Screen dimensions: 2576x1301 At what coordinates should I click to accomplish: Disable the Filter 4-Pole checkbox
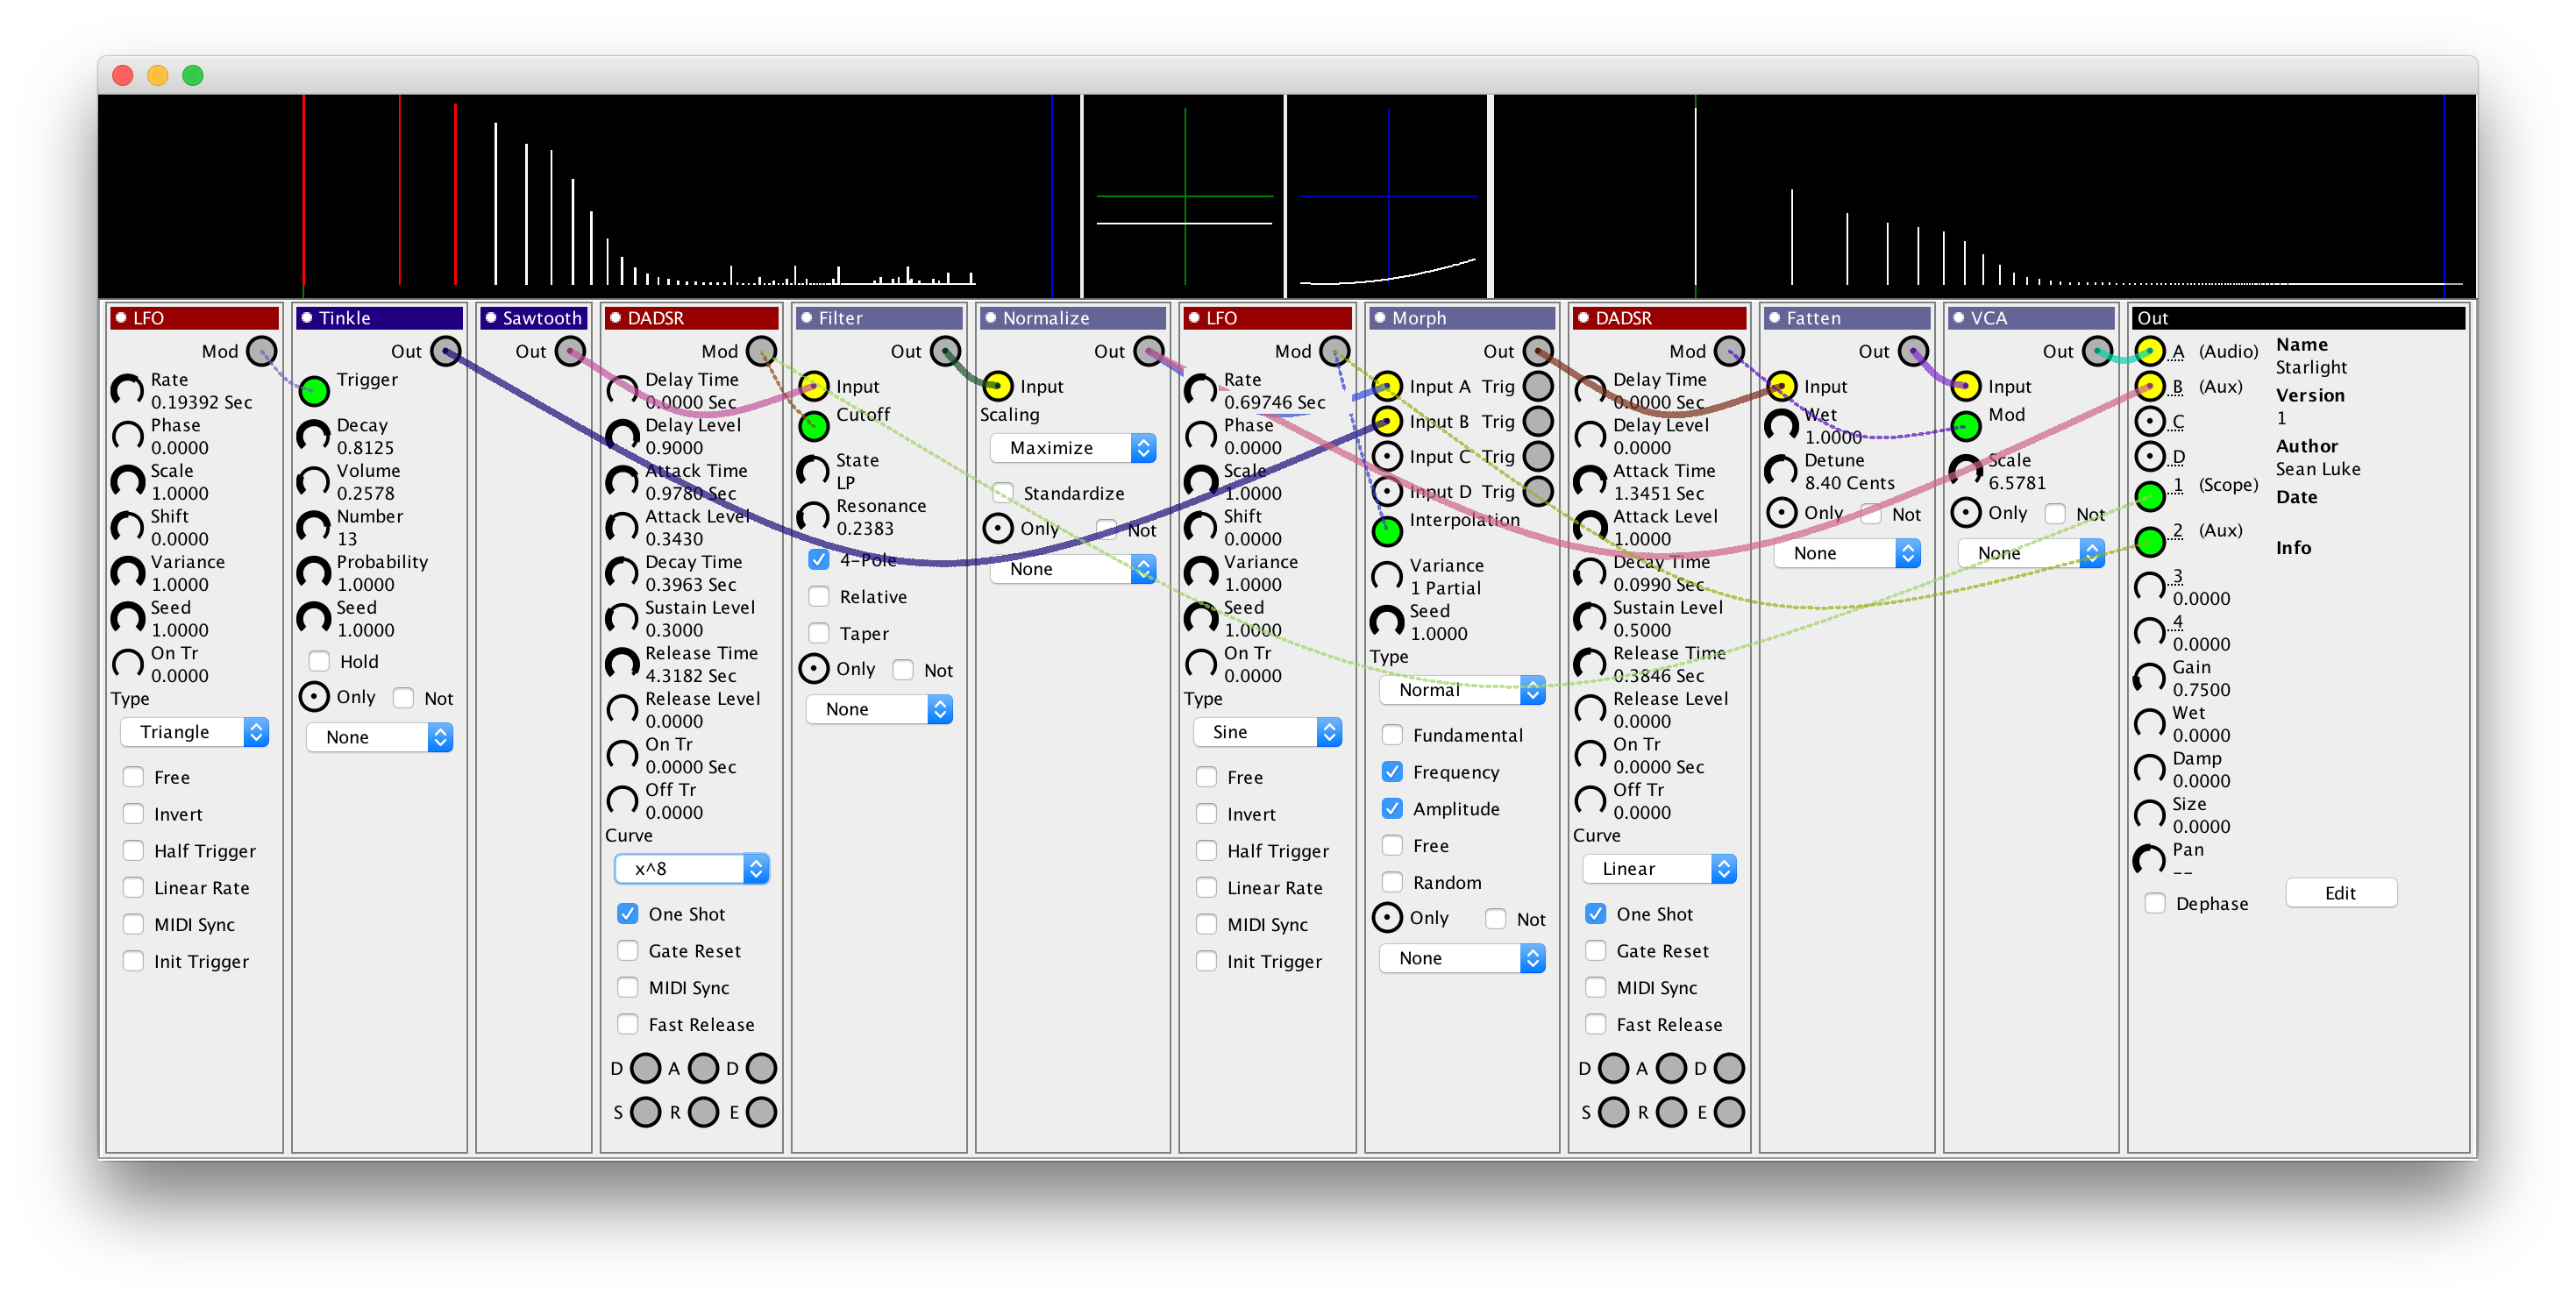[819, 560]
